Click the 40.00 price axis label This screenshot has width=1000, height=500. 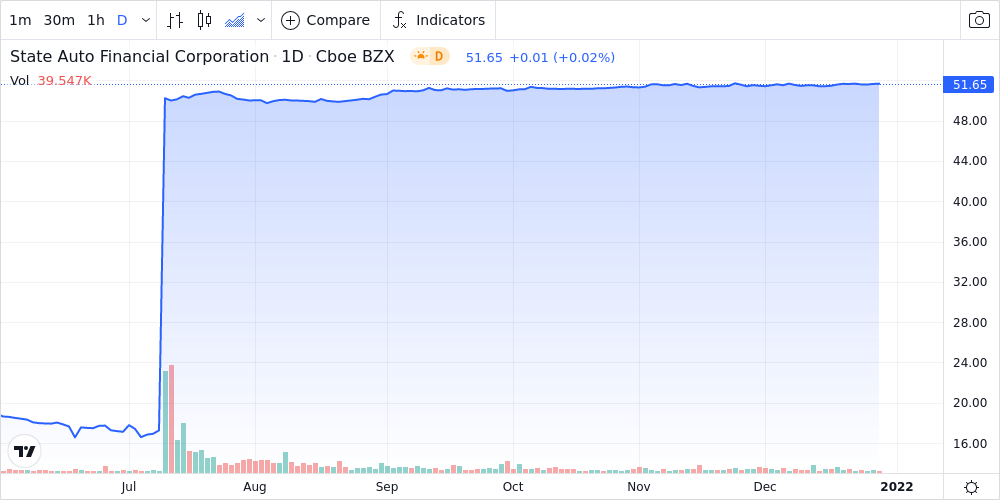click(x=969, y=202)
